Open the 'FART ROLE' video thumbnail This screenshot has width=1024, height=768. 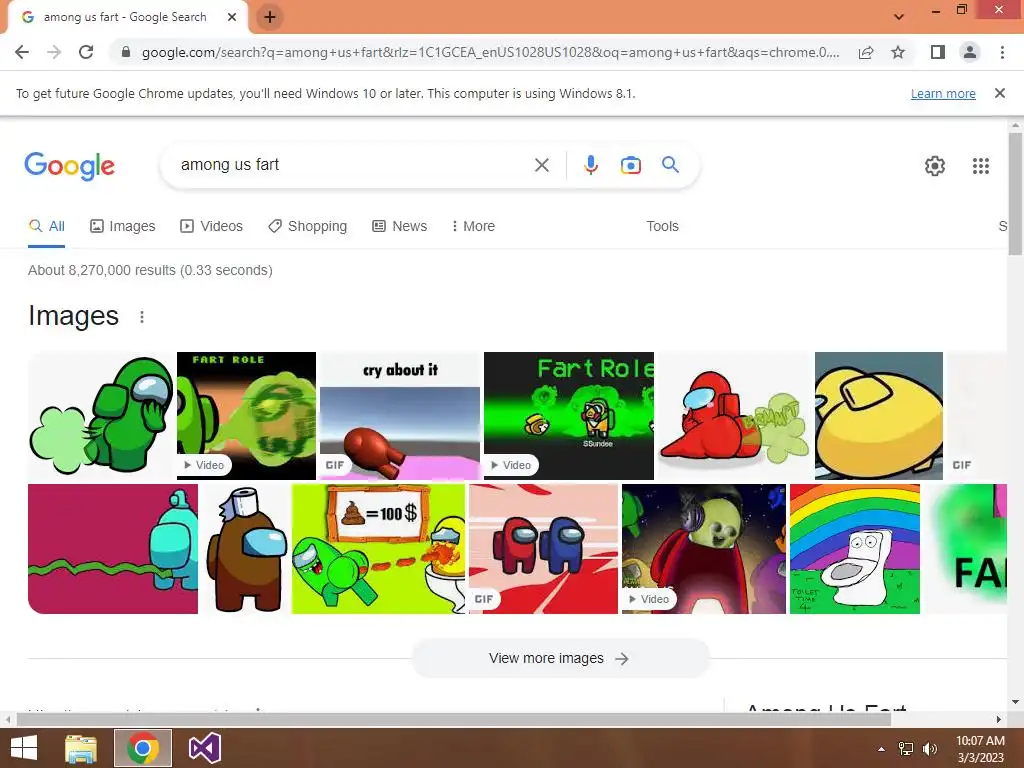tap(246, 415)
